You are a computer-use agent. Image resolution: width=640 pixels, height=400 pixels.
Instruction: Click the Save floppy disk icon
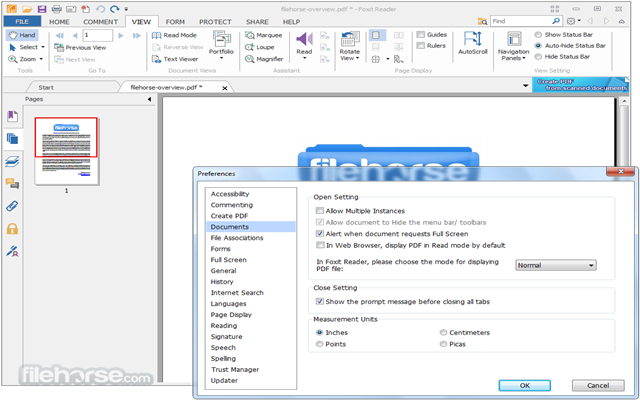(42, 9)
